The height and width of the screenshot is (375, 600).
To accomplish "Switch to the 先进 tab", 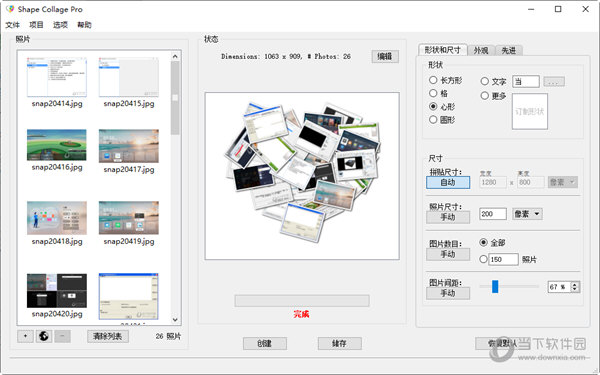I will pos(509,51).
